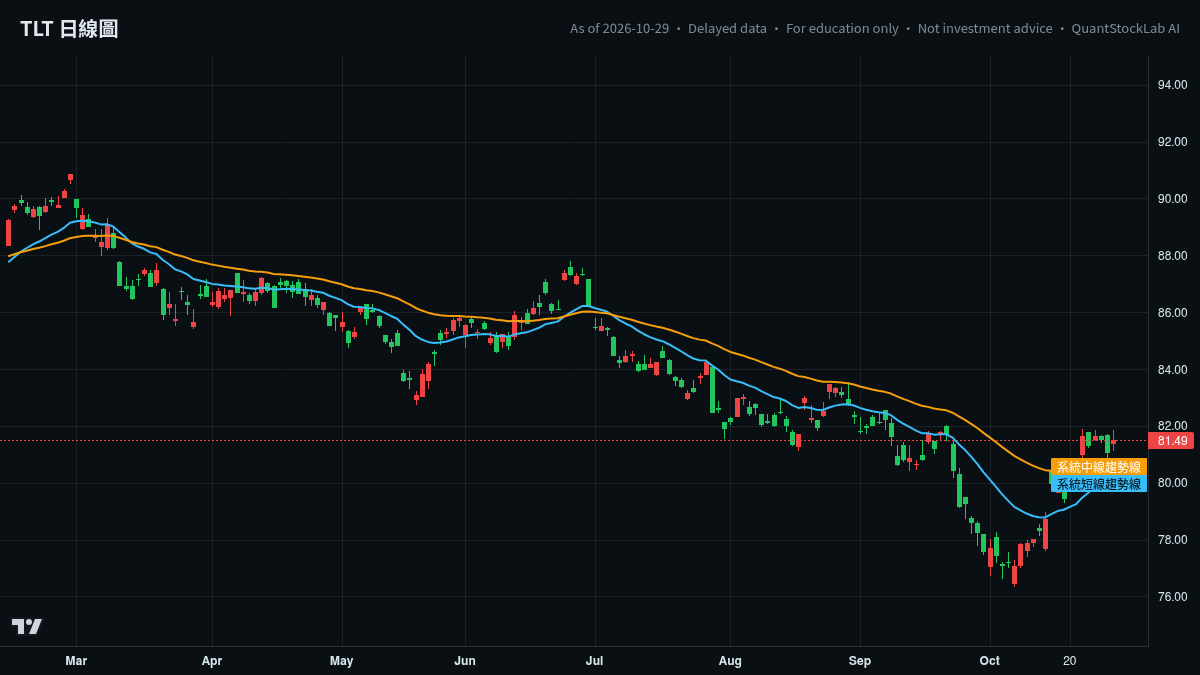Select the blue 系統短線趨勢線 label
The image size is (1200, 675).
click(1098, 484)
